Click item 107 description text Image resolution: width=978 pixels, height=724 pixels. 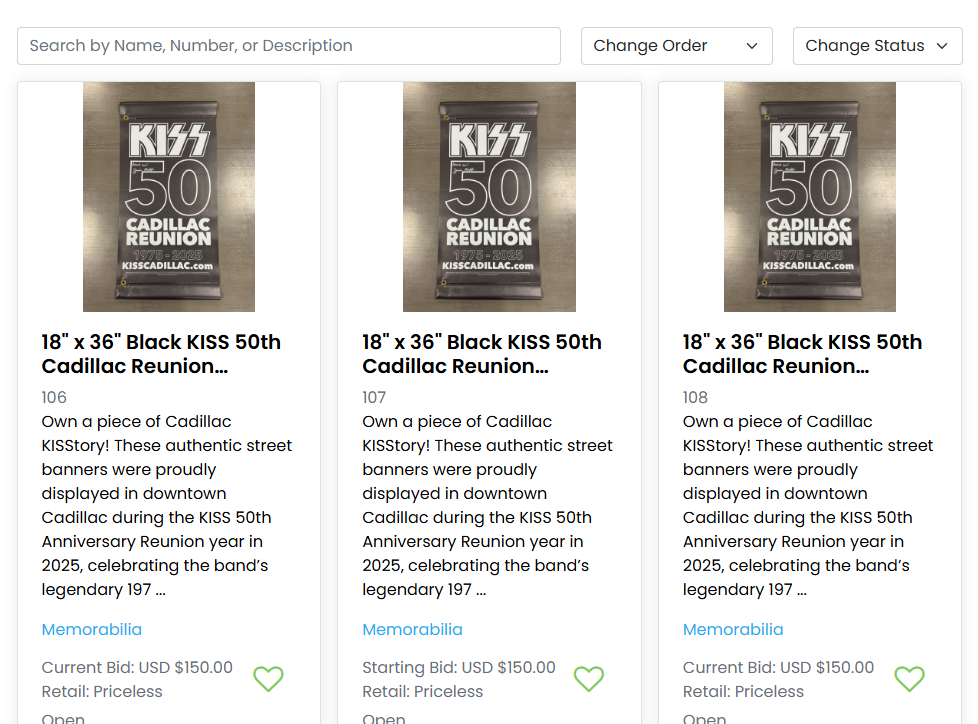(x=487, y=506)
